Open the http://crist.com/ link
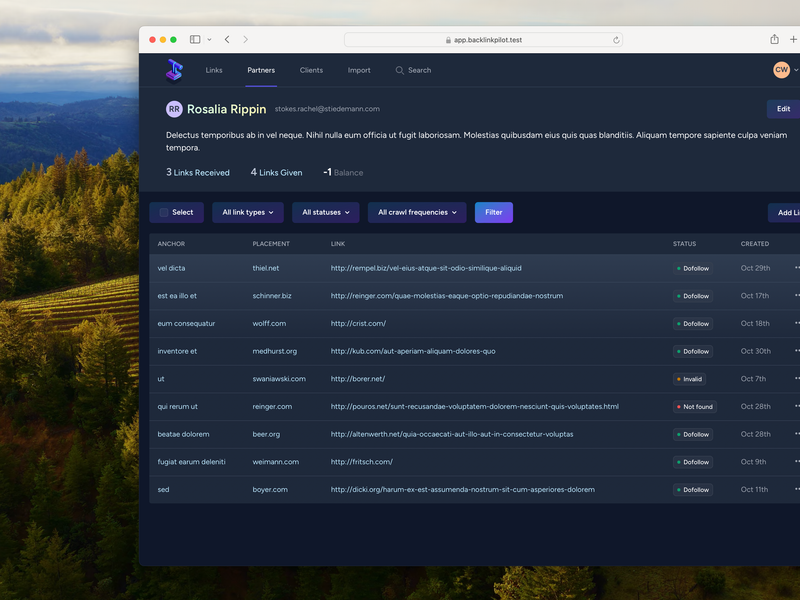This screenshot has height=600, width=800. [358, 323]
